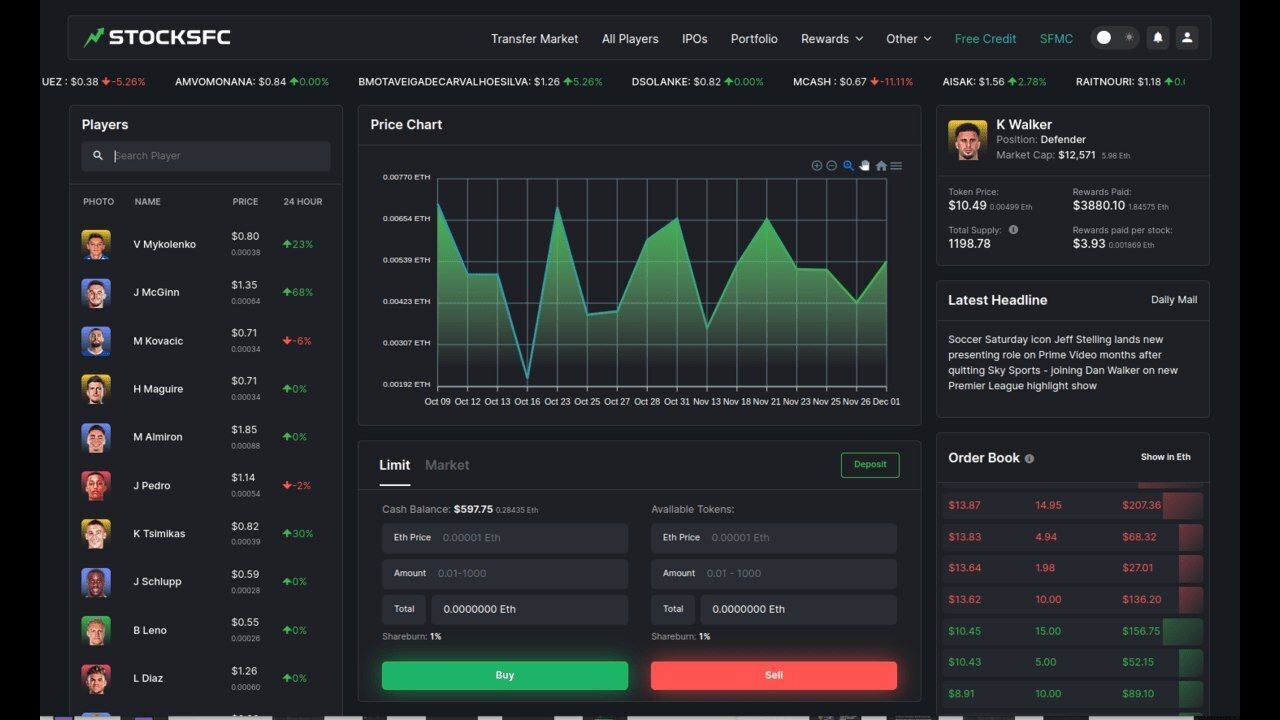1280x720 pixels.
Task: Select M Kovacic's player photo
Action: click(96, 341)
